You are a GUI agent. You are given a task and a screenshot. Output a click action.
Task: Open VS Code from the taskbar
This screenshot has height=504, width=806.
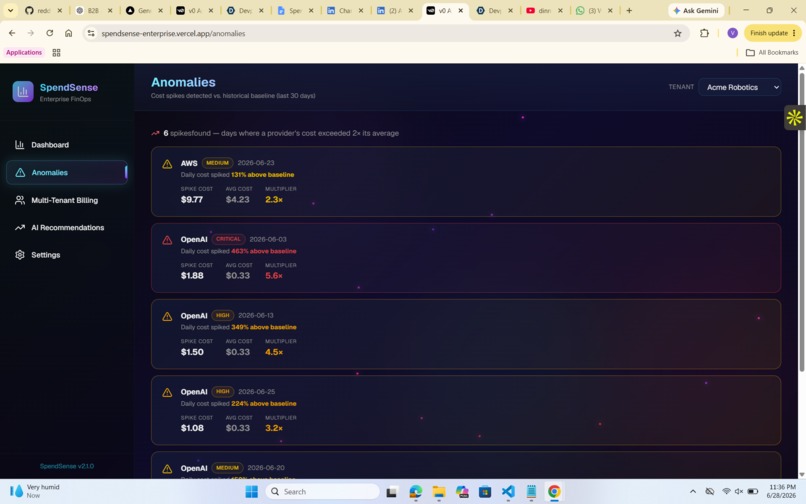click(x=508, y=492)
